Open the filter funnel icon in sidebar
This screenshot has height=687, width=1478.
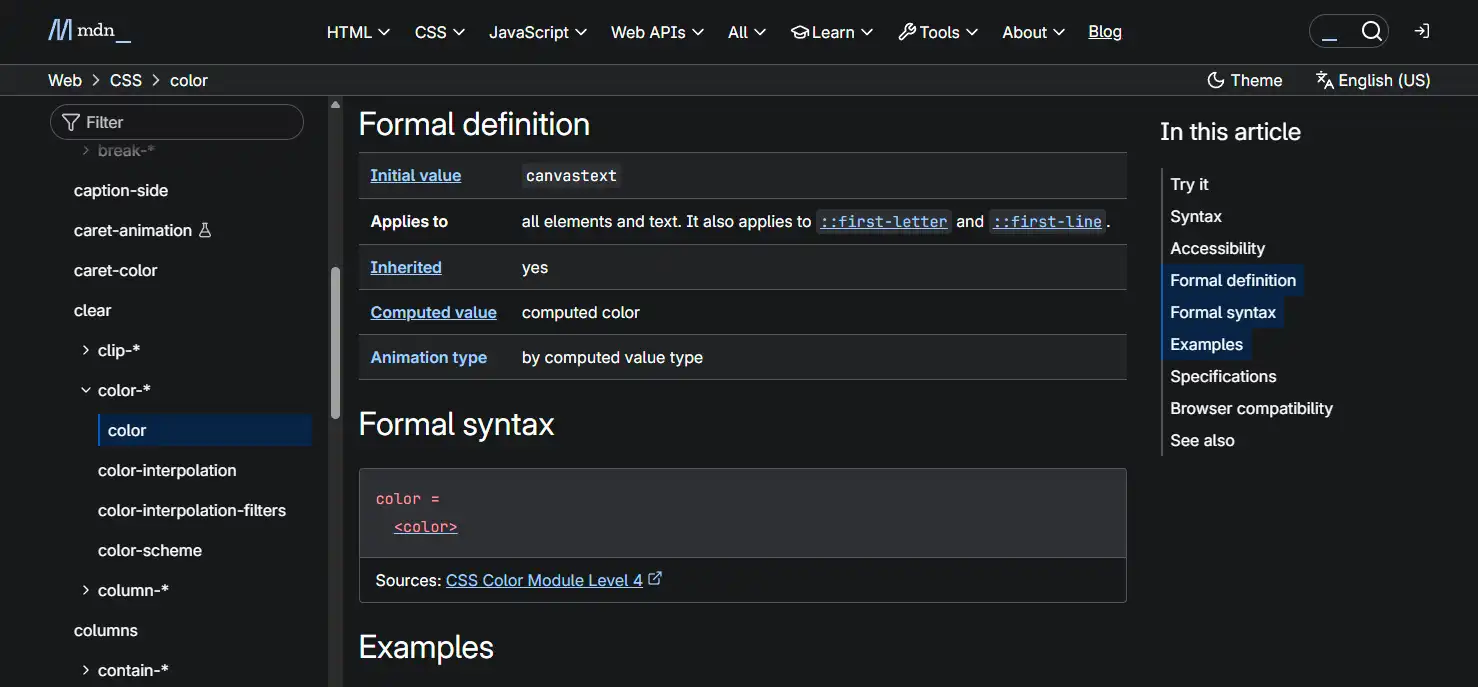tap(69, 121)
